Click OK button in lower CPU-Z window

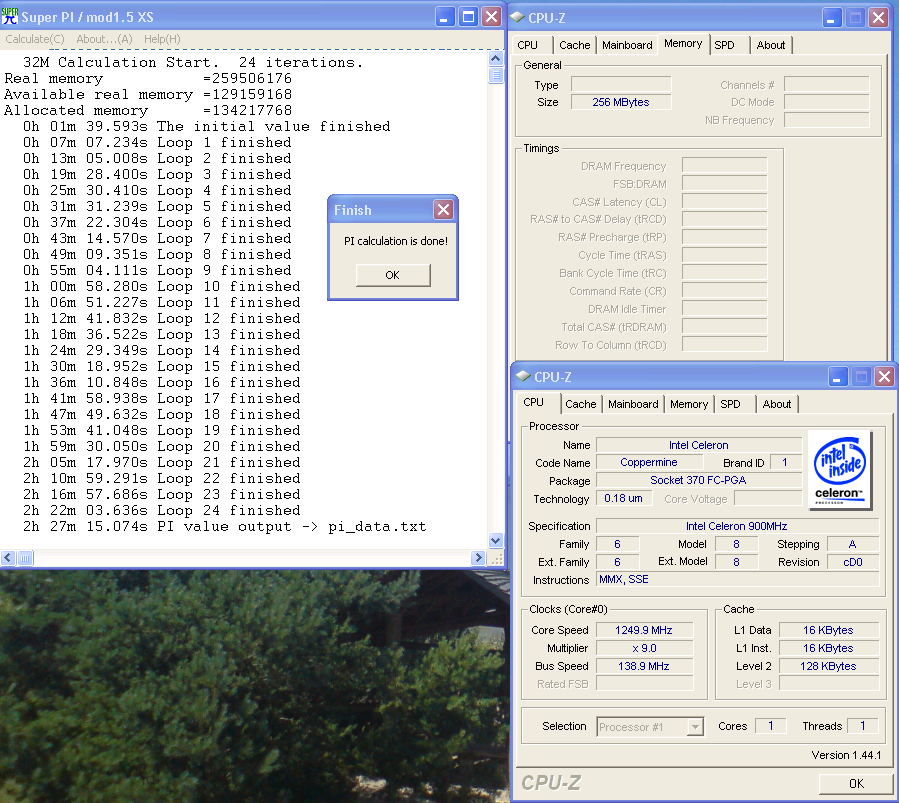(x=855, y=784)
